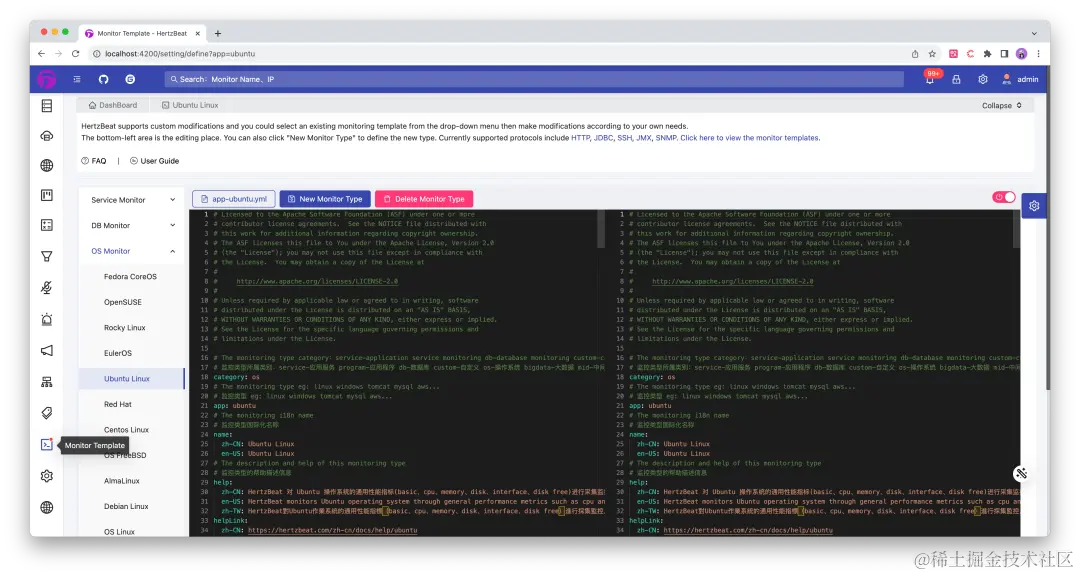Open the Monitor Template icon in the sidebar
The height and width of the screenshot is (576, 1080).
point(47,444)
